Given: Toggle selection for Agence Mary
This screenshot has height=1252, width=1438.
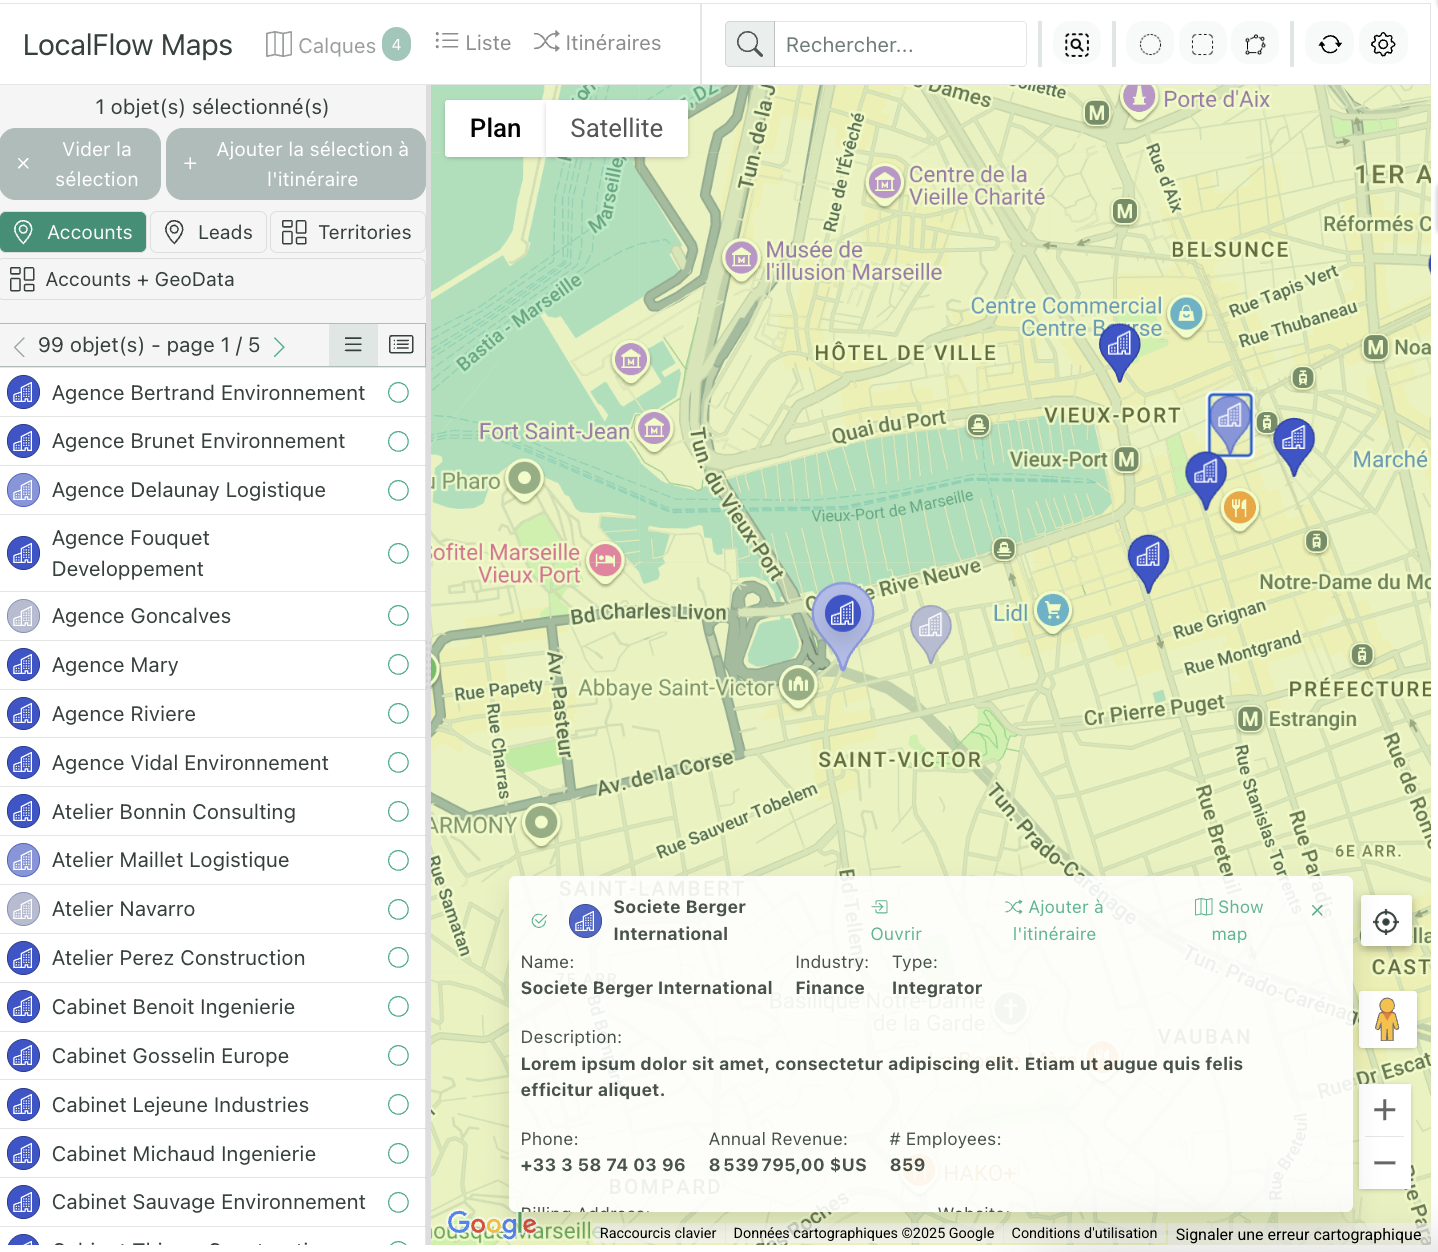Looking at the screenshot, I should point(398,665).
